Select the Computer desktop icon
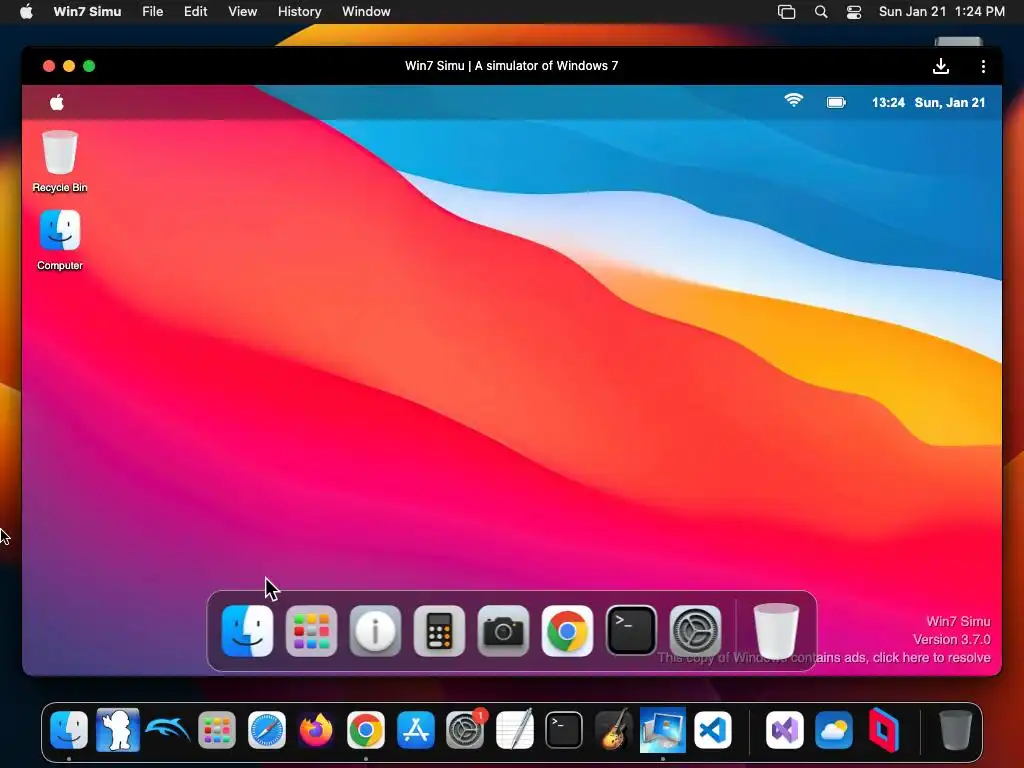Viewport: 1024px width, 768px height. 59,240
